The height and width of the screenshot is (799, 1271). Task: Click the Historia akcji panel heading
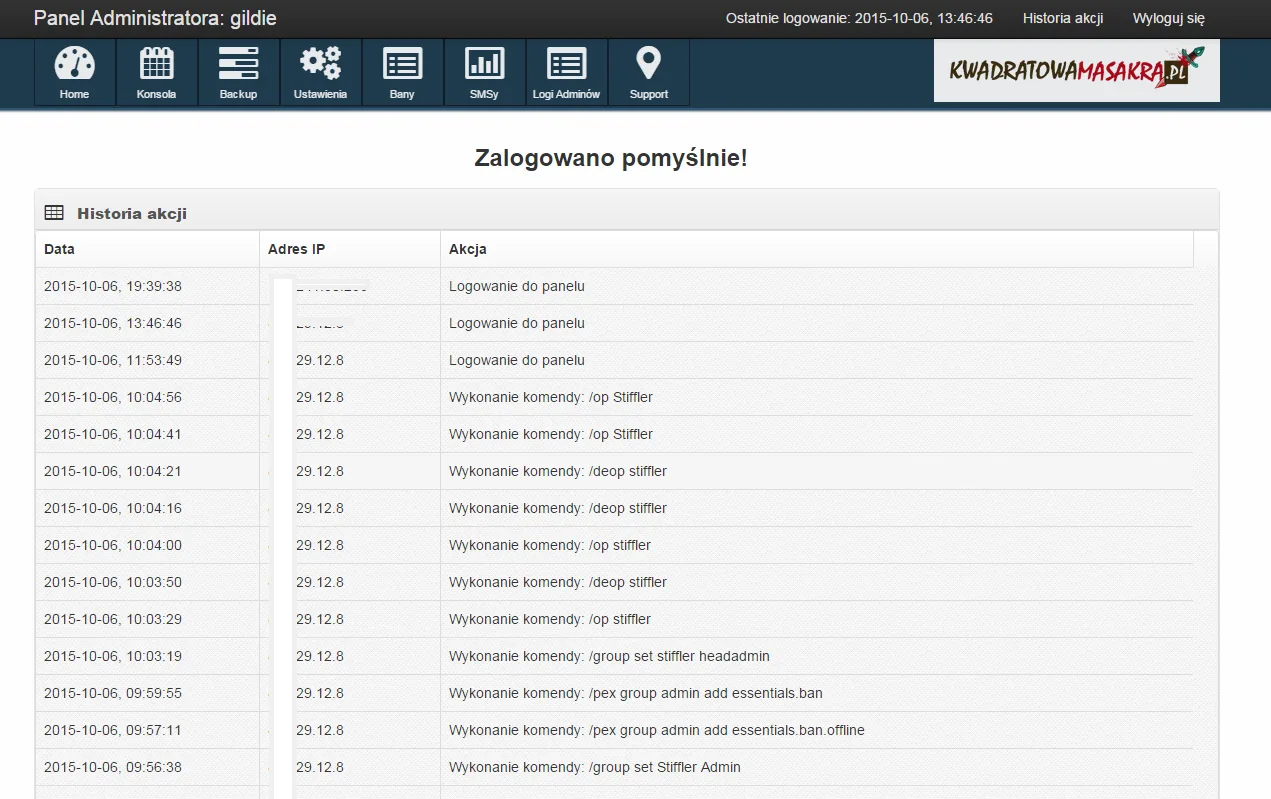132,213
